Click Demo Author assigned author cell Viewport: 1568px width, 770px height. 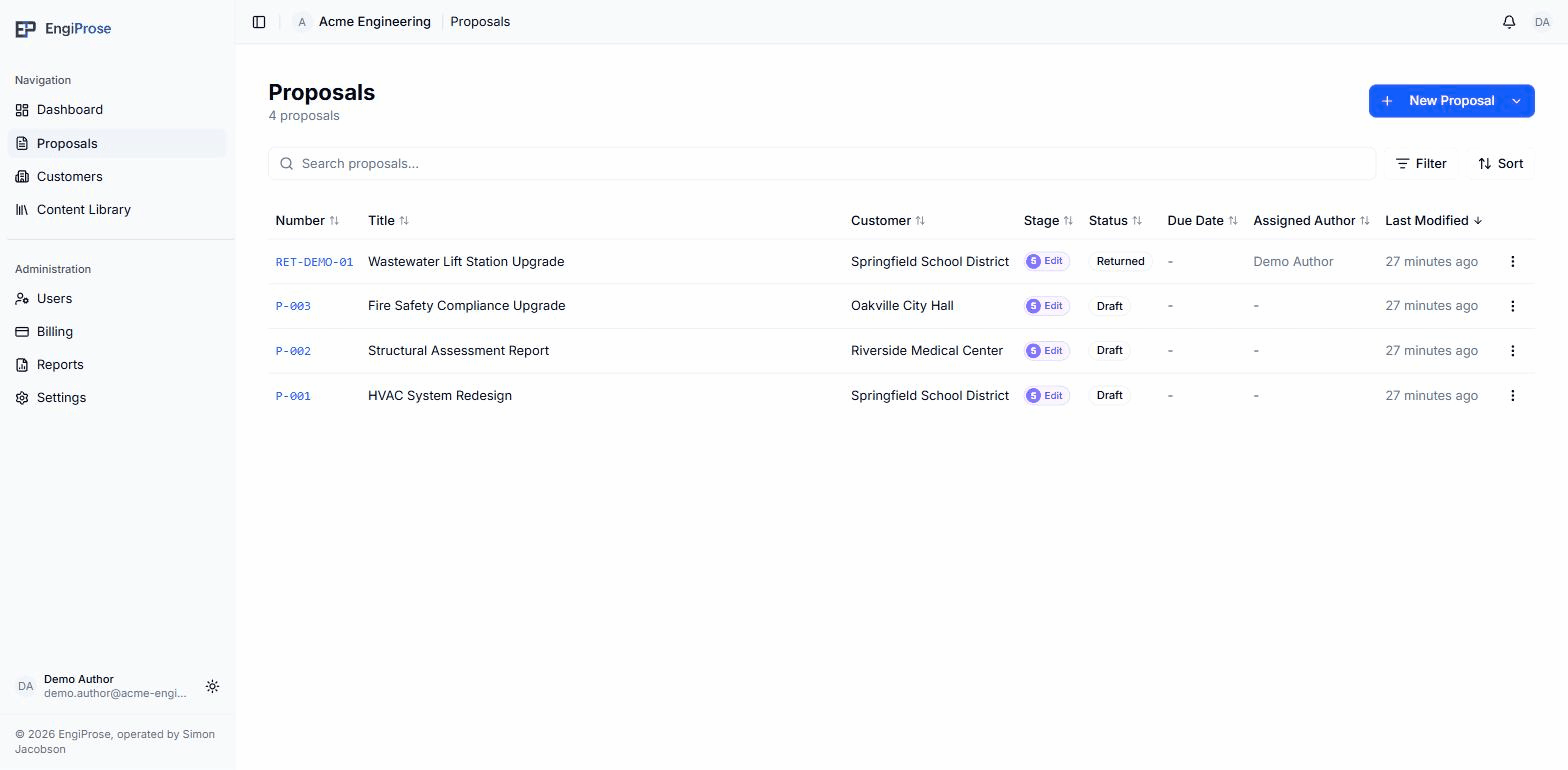tap(1293, 262)
